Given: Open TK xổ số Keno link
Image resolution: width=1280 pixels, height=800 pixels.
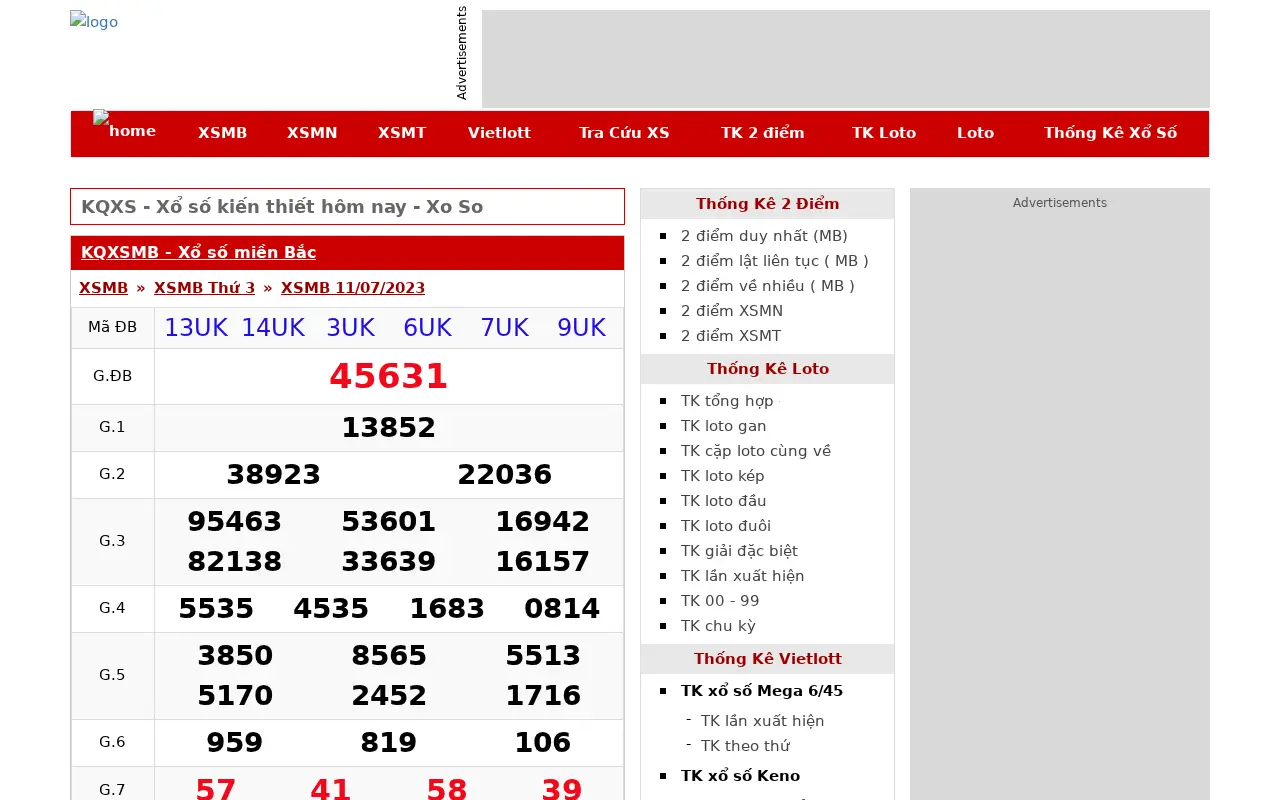Looking at the screenshot, I should click(x=740, y=776).
